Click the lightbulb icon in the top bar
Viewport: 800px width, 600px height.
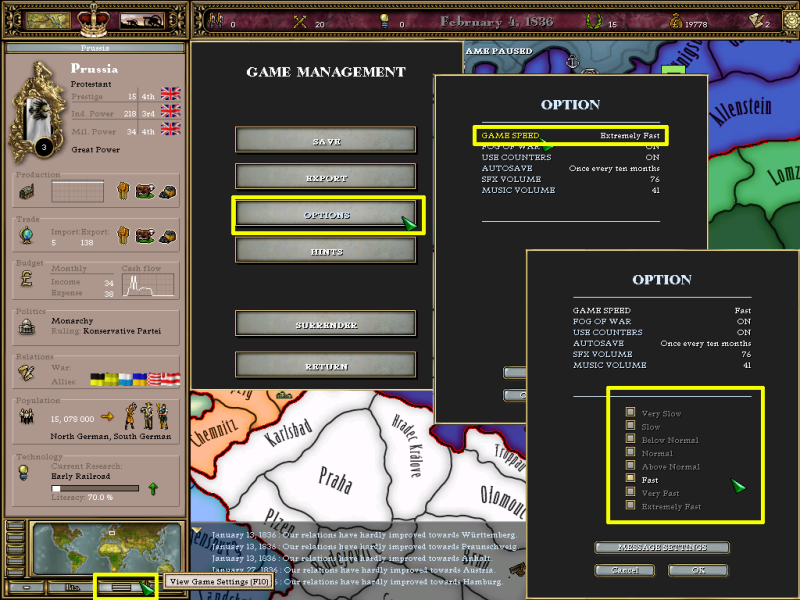click(x=384, y=21)
